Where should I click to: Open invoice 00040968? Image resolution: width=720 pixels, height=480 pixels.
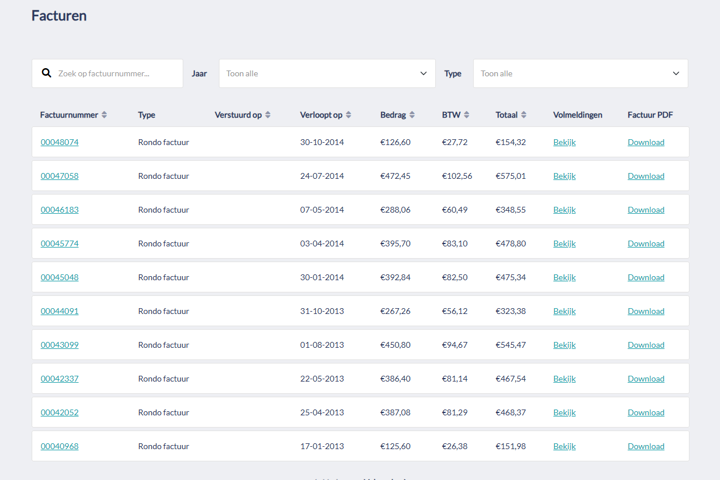coord(59,446)
